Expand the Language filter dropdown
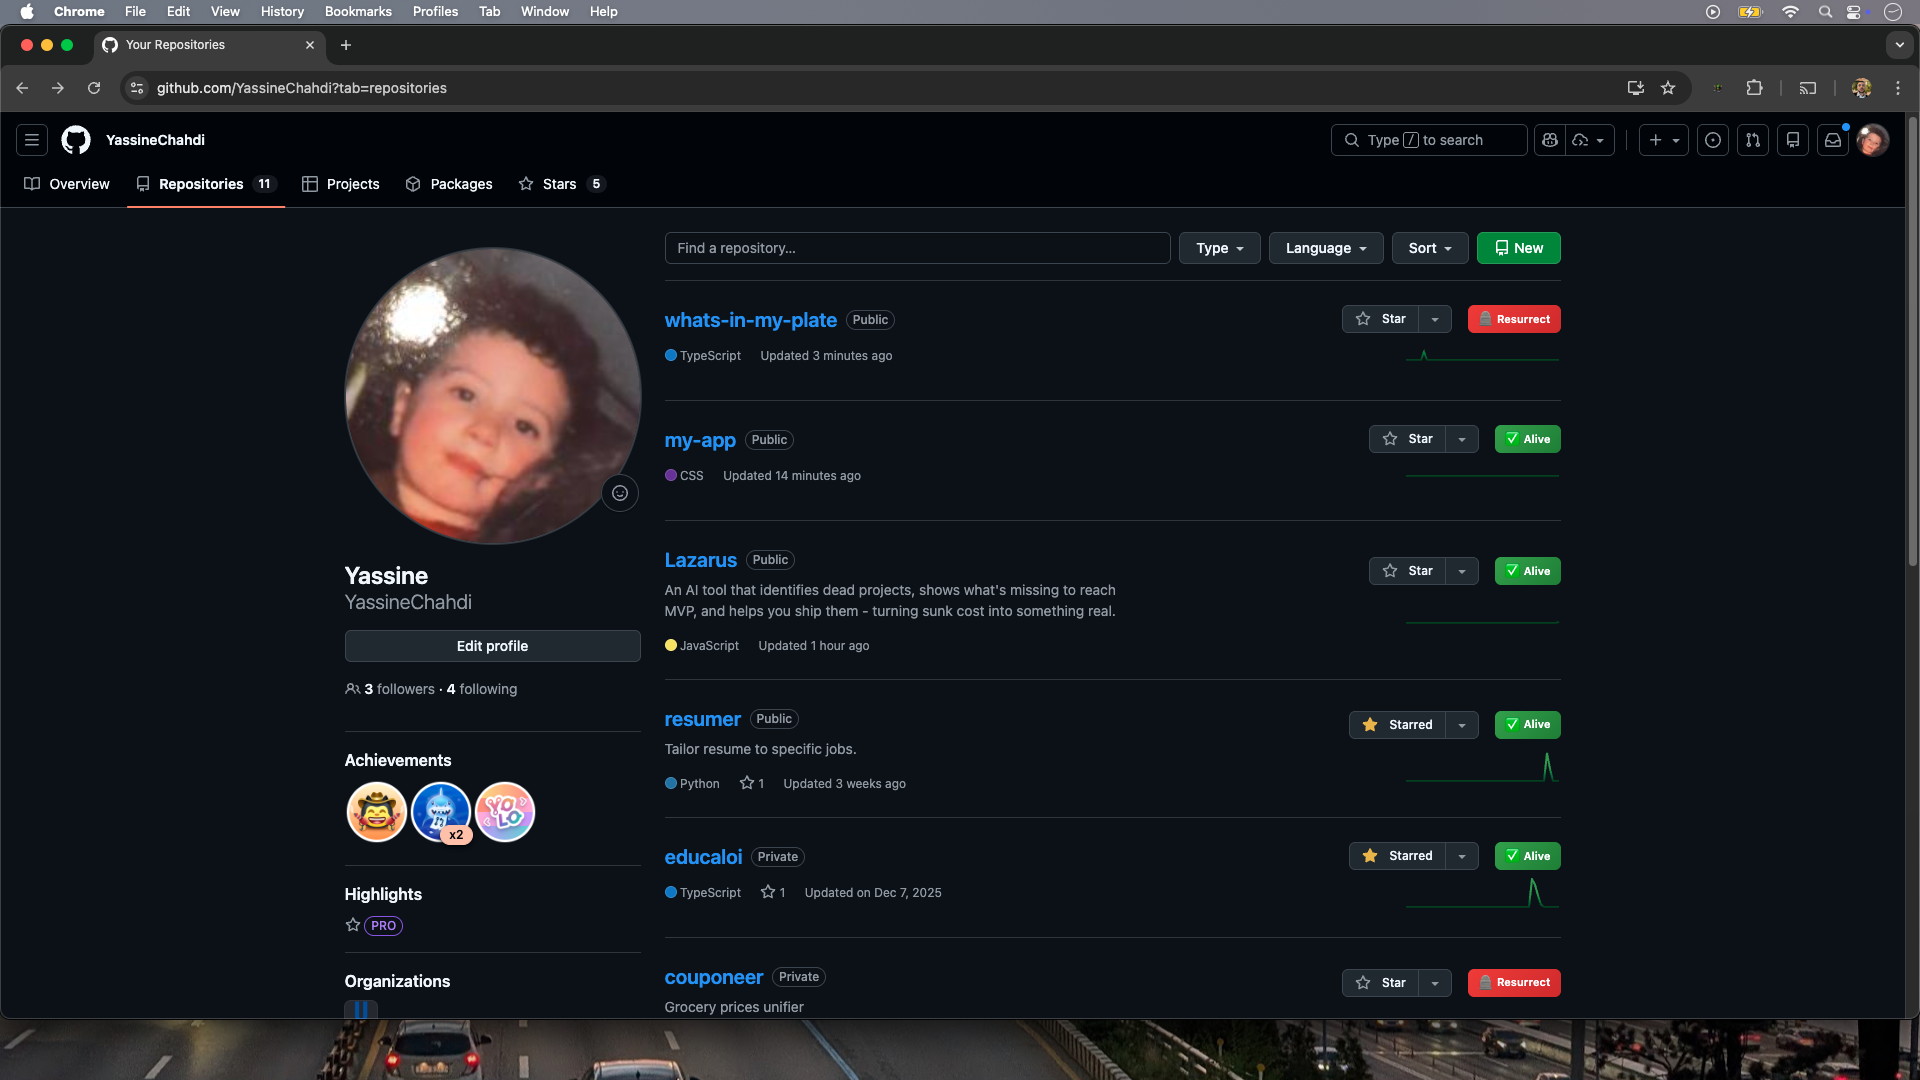Image resolution: width=1920 pixels, height=1080 pixels. 1325,248
